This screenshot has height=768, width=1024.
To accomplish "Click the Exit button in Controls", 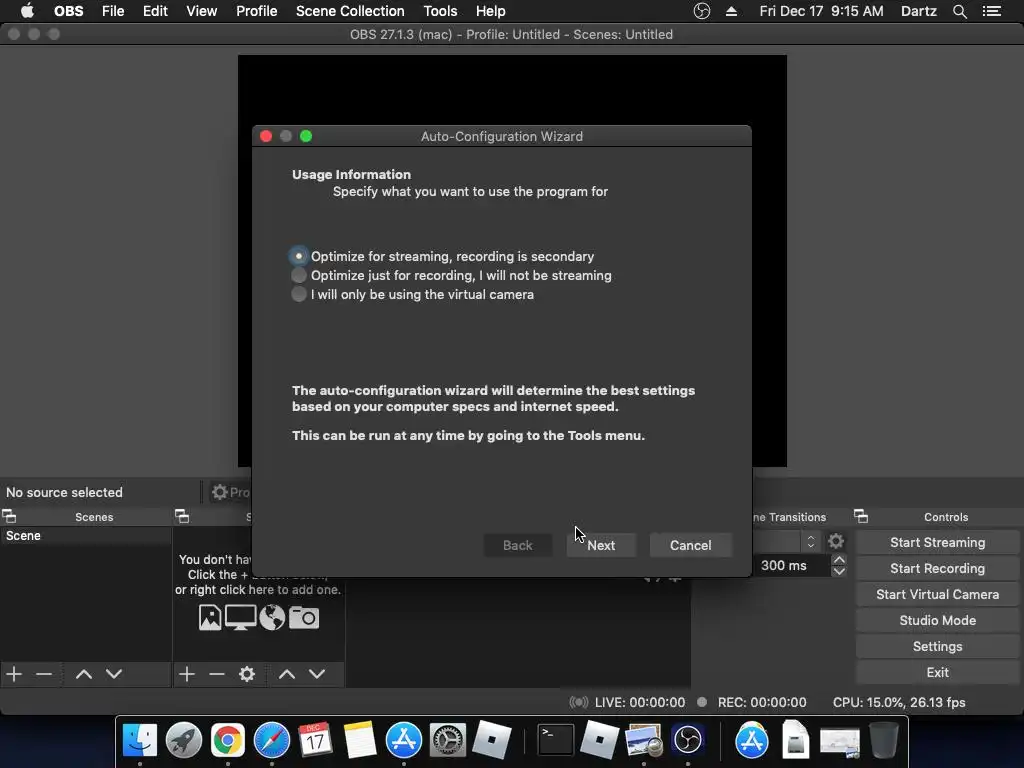I will coord(937,672).
